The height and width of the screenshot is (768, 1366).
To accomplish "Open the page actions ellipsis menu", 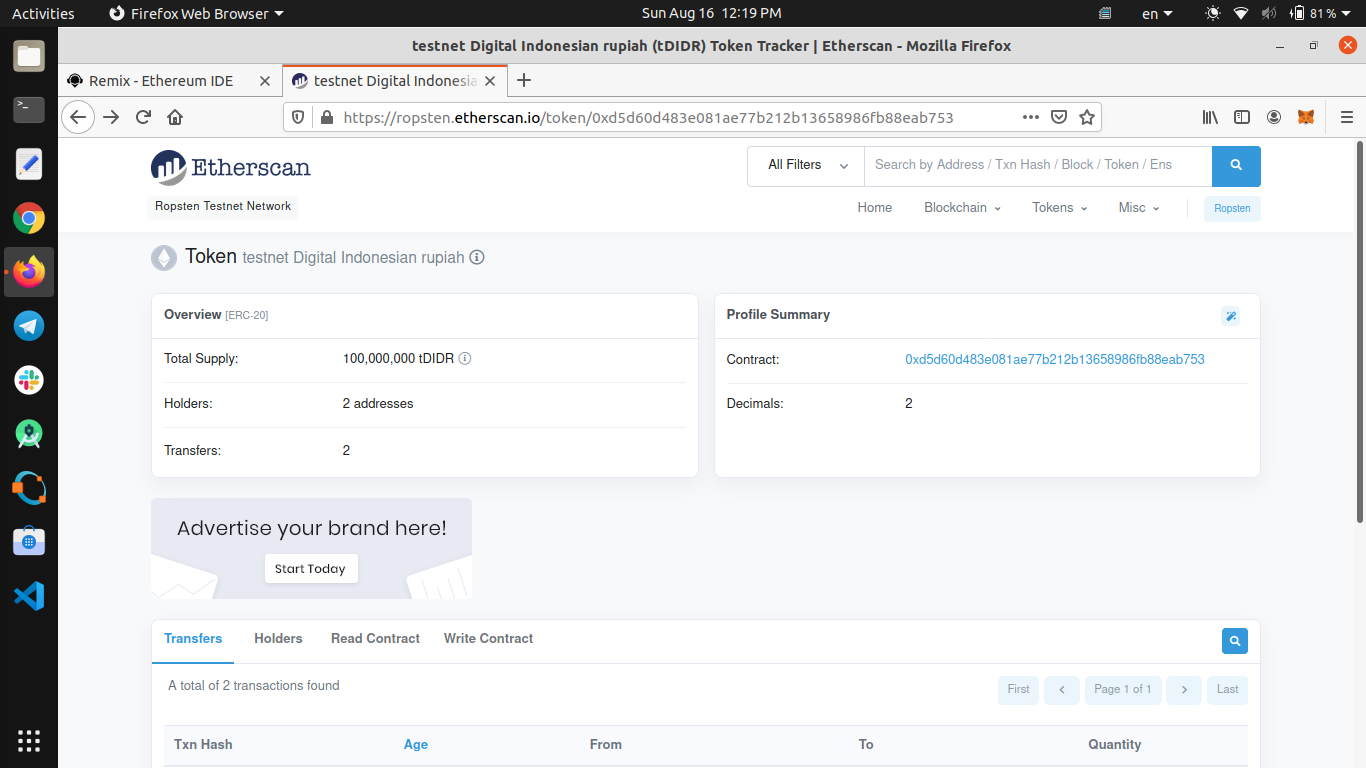I will [x=1031, y=117].
